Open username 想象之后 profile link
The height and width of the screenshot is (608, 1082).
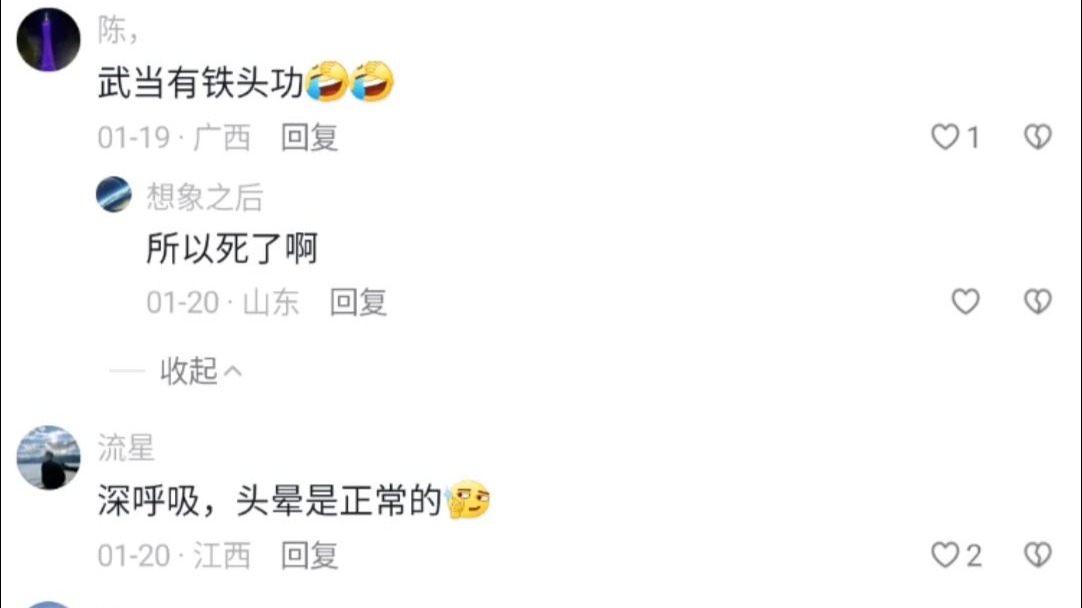[204, 197]
